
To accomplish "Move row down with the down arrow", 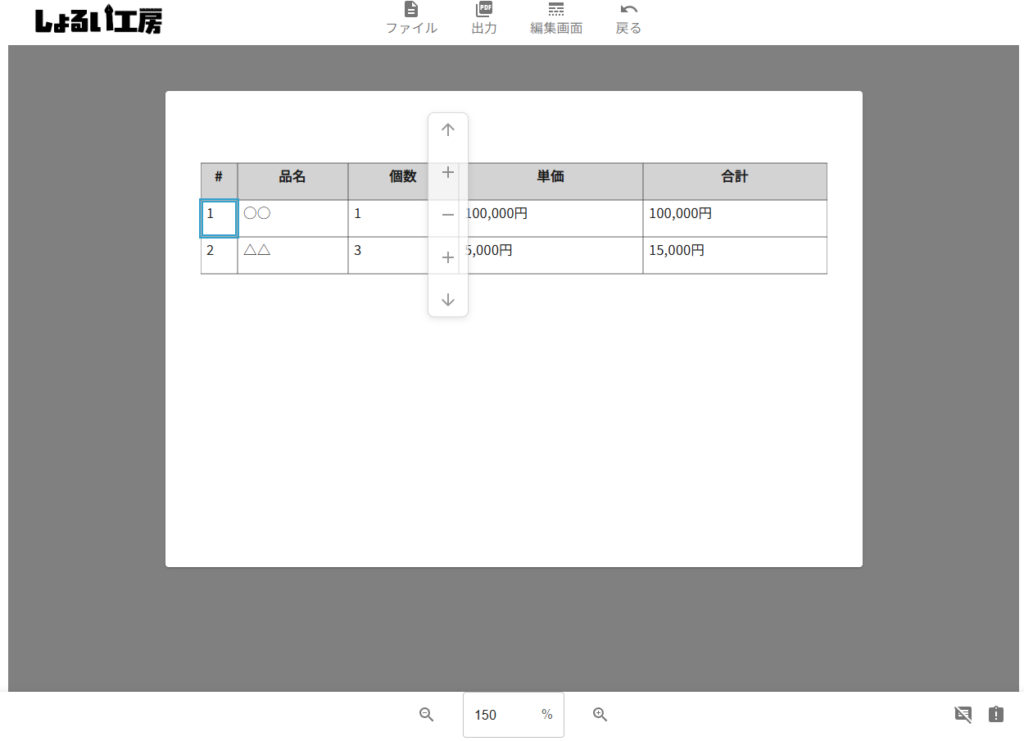I will pos(448,300).
